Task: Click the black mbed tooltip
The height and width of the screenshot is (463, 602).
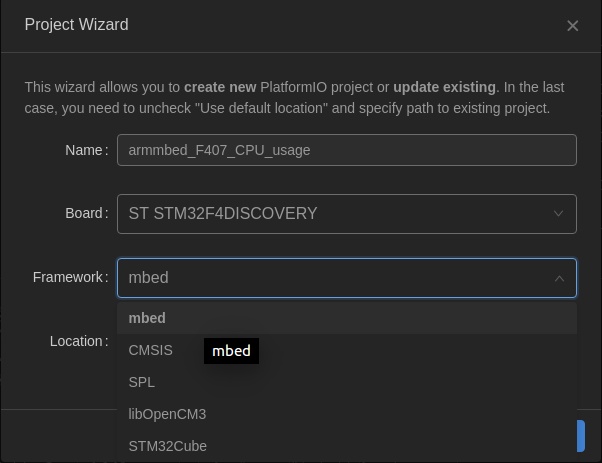Action: click(x=231, y=351)
